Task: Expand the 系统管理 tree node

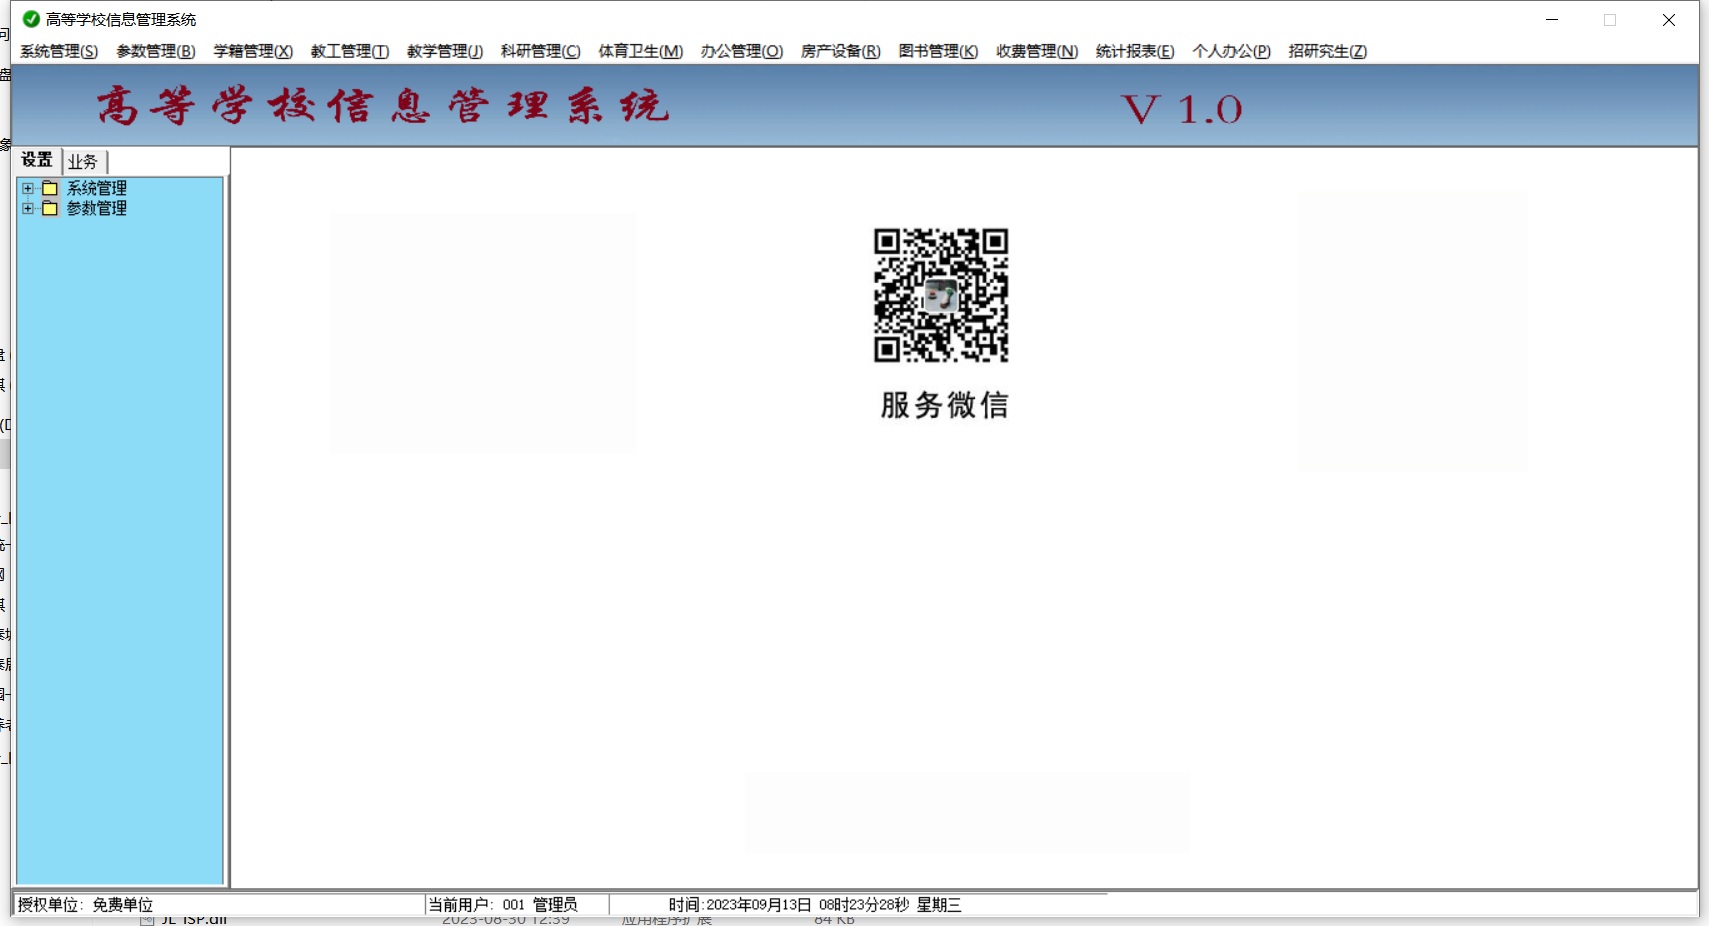Action: [28, 188]
